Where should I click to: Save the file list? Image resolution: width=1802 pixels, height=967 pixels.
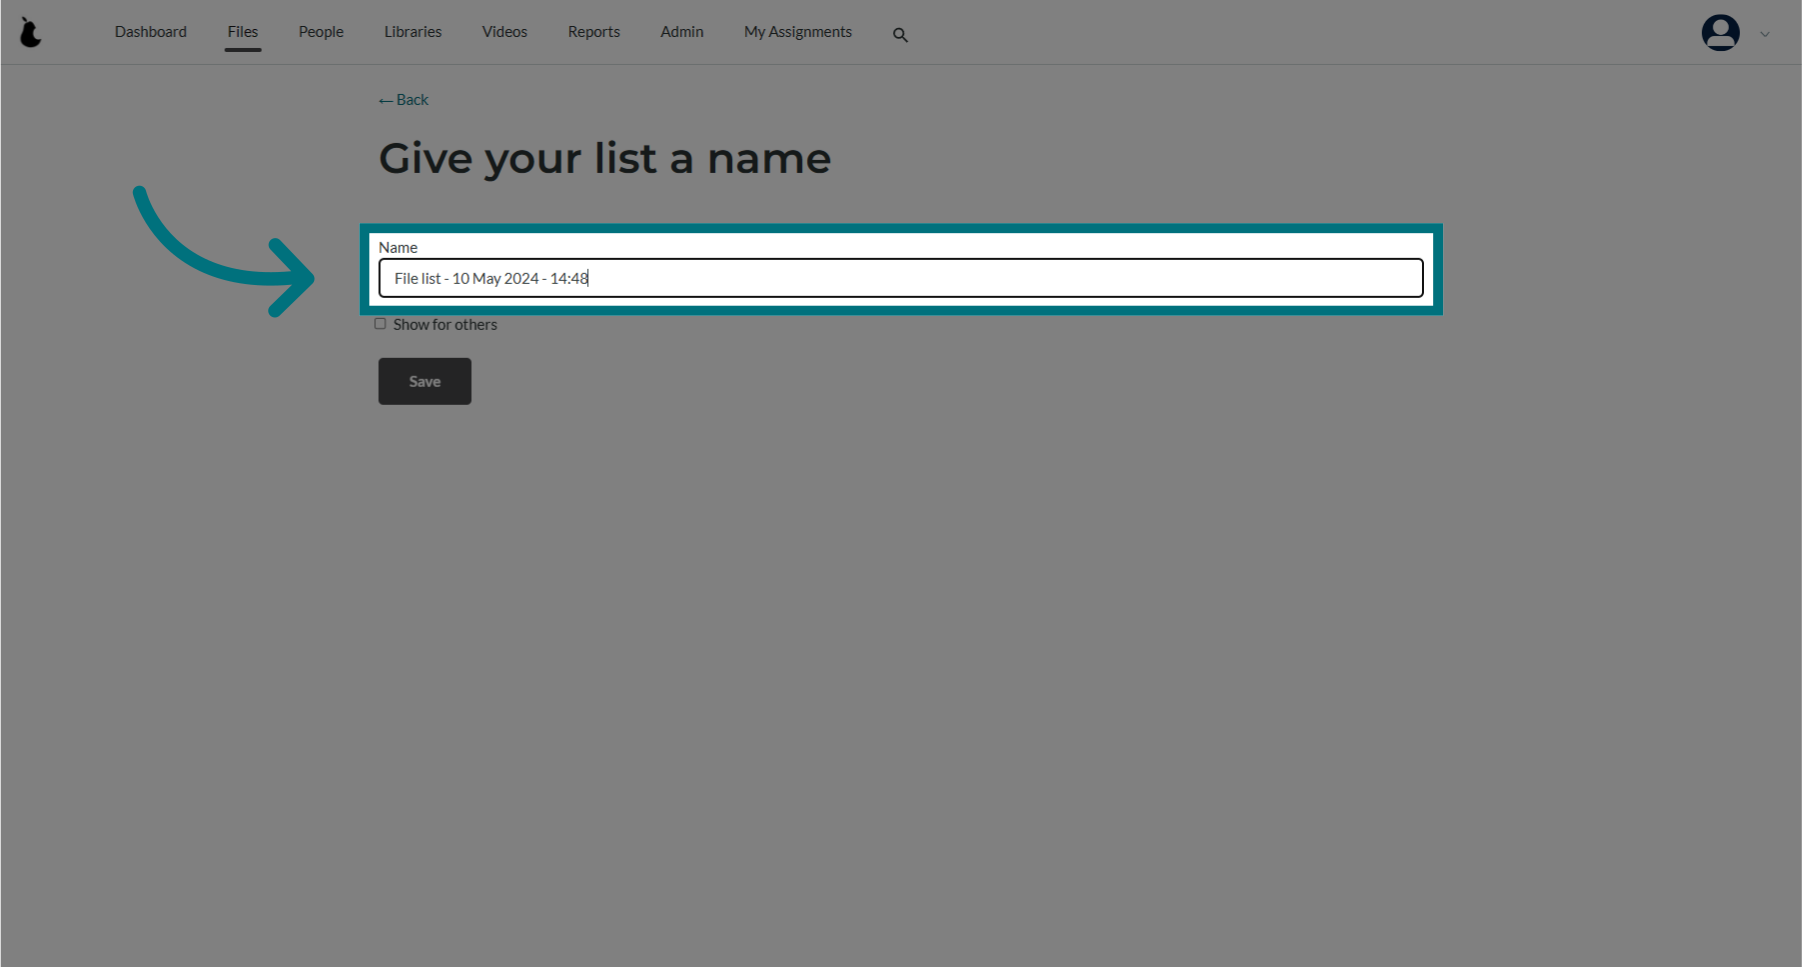425,381
